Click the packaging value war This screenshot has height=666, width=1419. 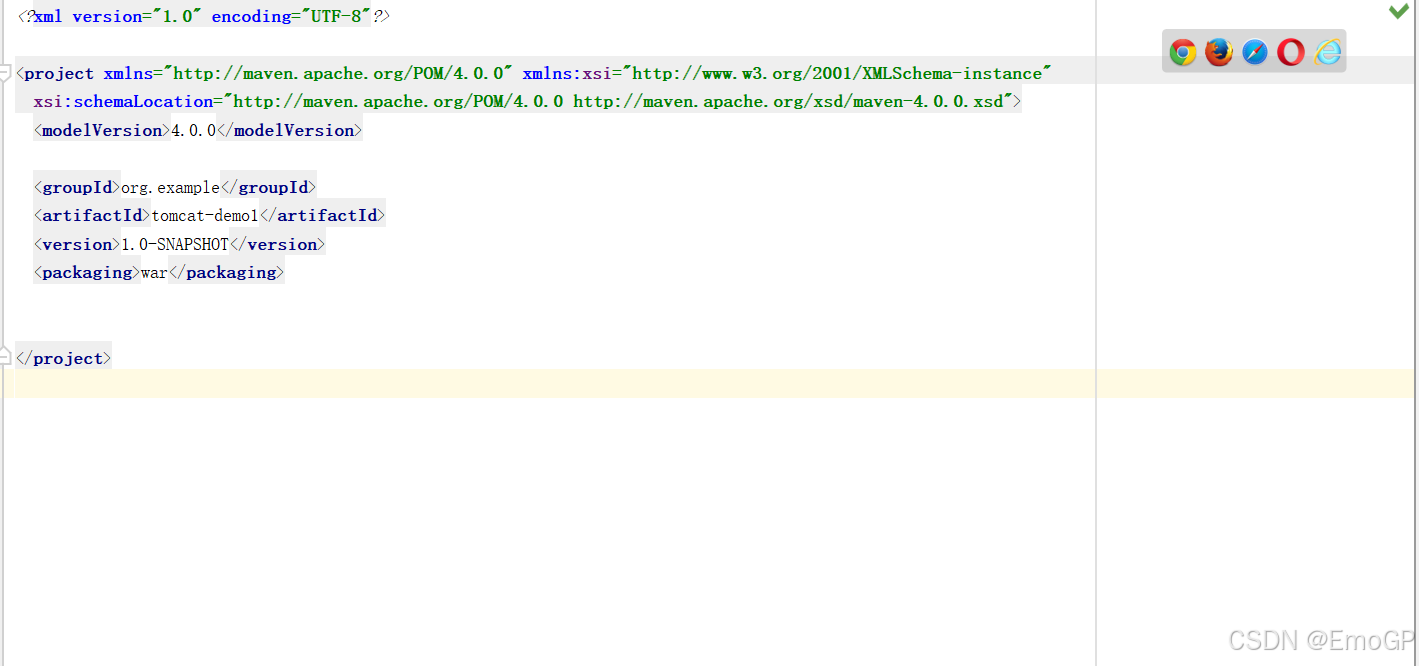click(x=154, y=272)
